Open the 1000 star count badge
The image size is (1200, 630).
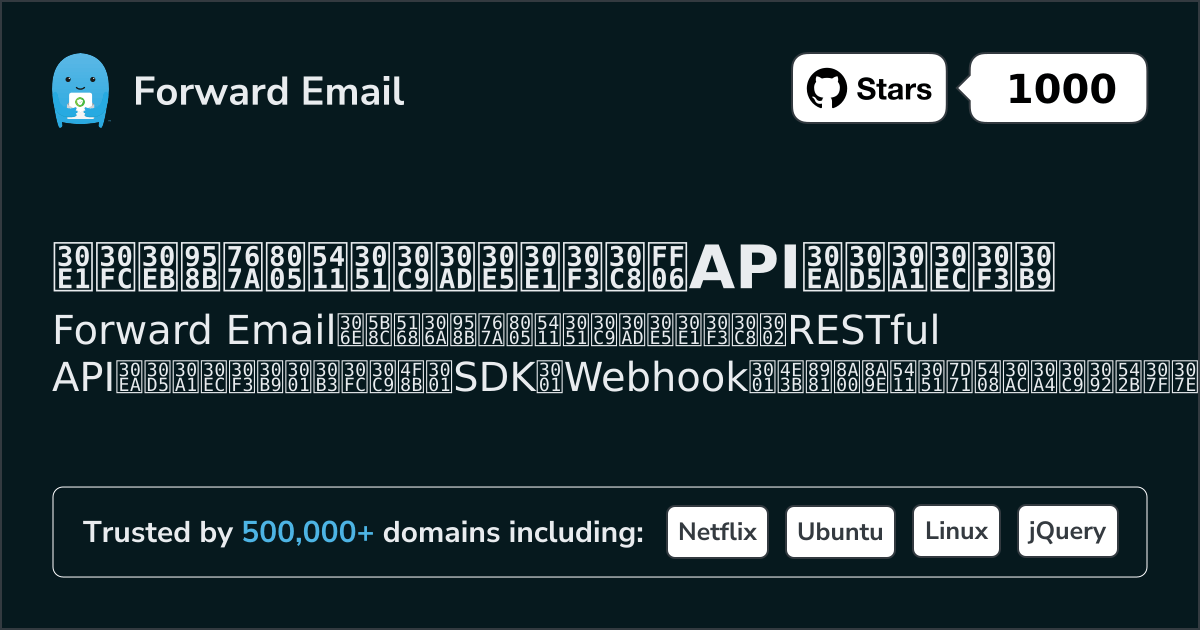pos(1061,89)
